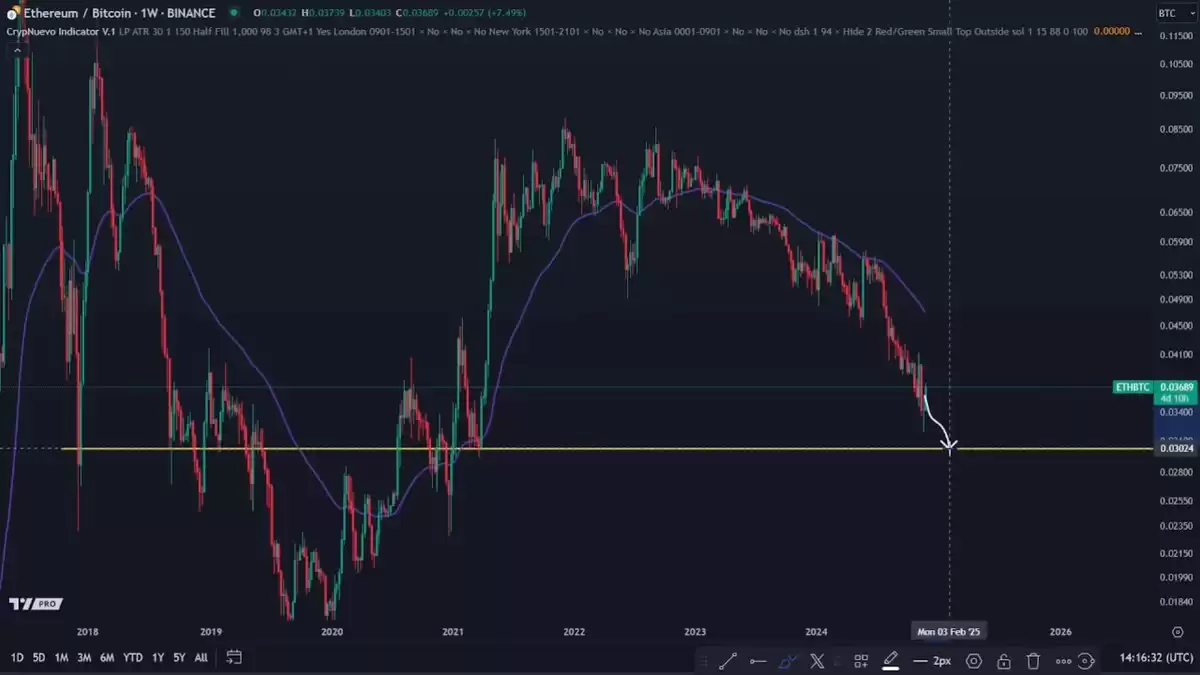Share the drawing via X icon

[x=817, y=660]
